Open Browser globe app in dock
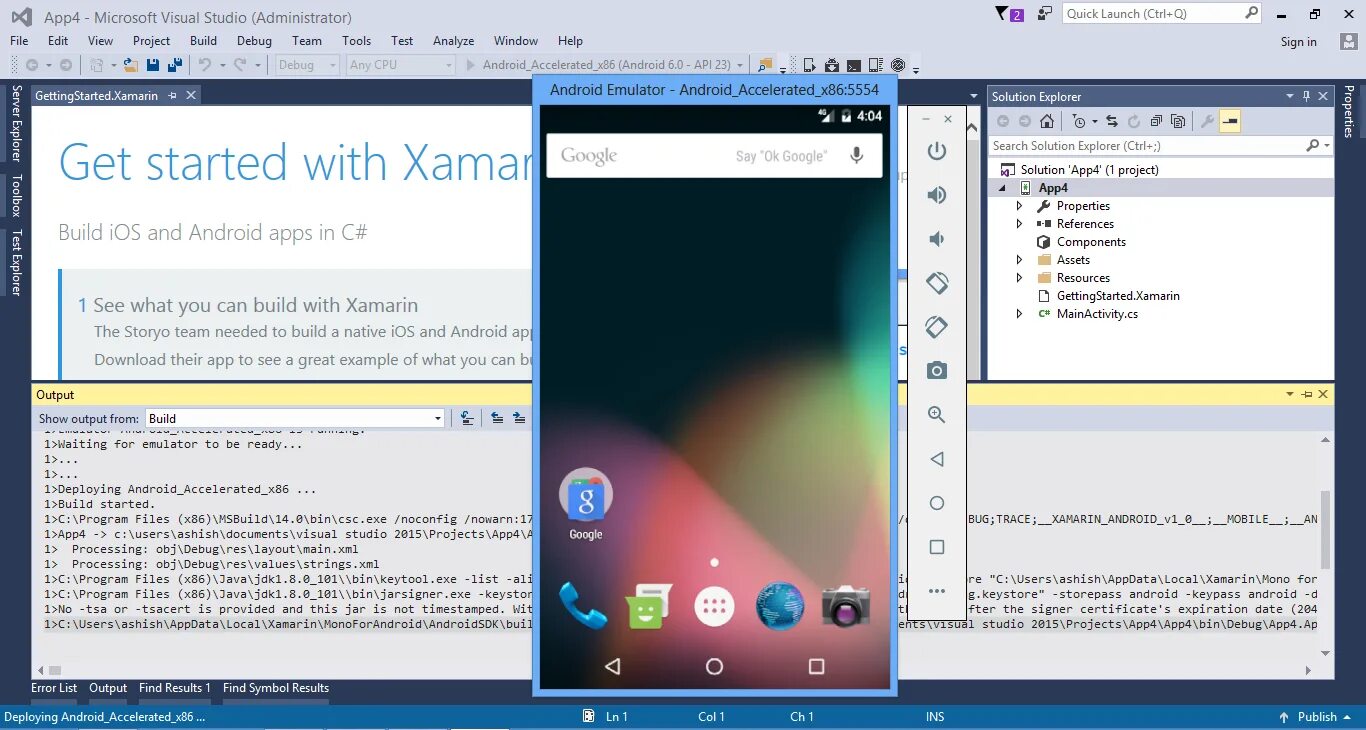This screenshot has height=730, width=1366. tap(780, 606)
